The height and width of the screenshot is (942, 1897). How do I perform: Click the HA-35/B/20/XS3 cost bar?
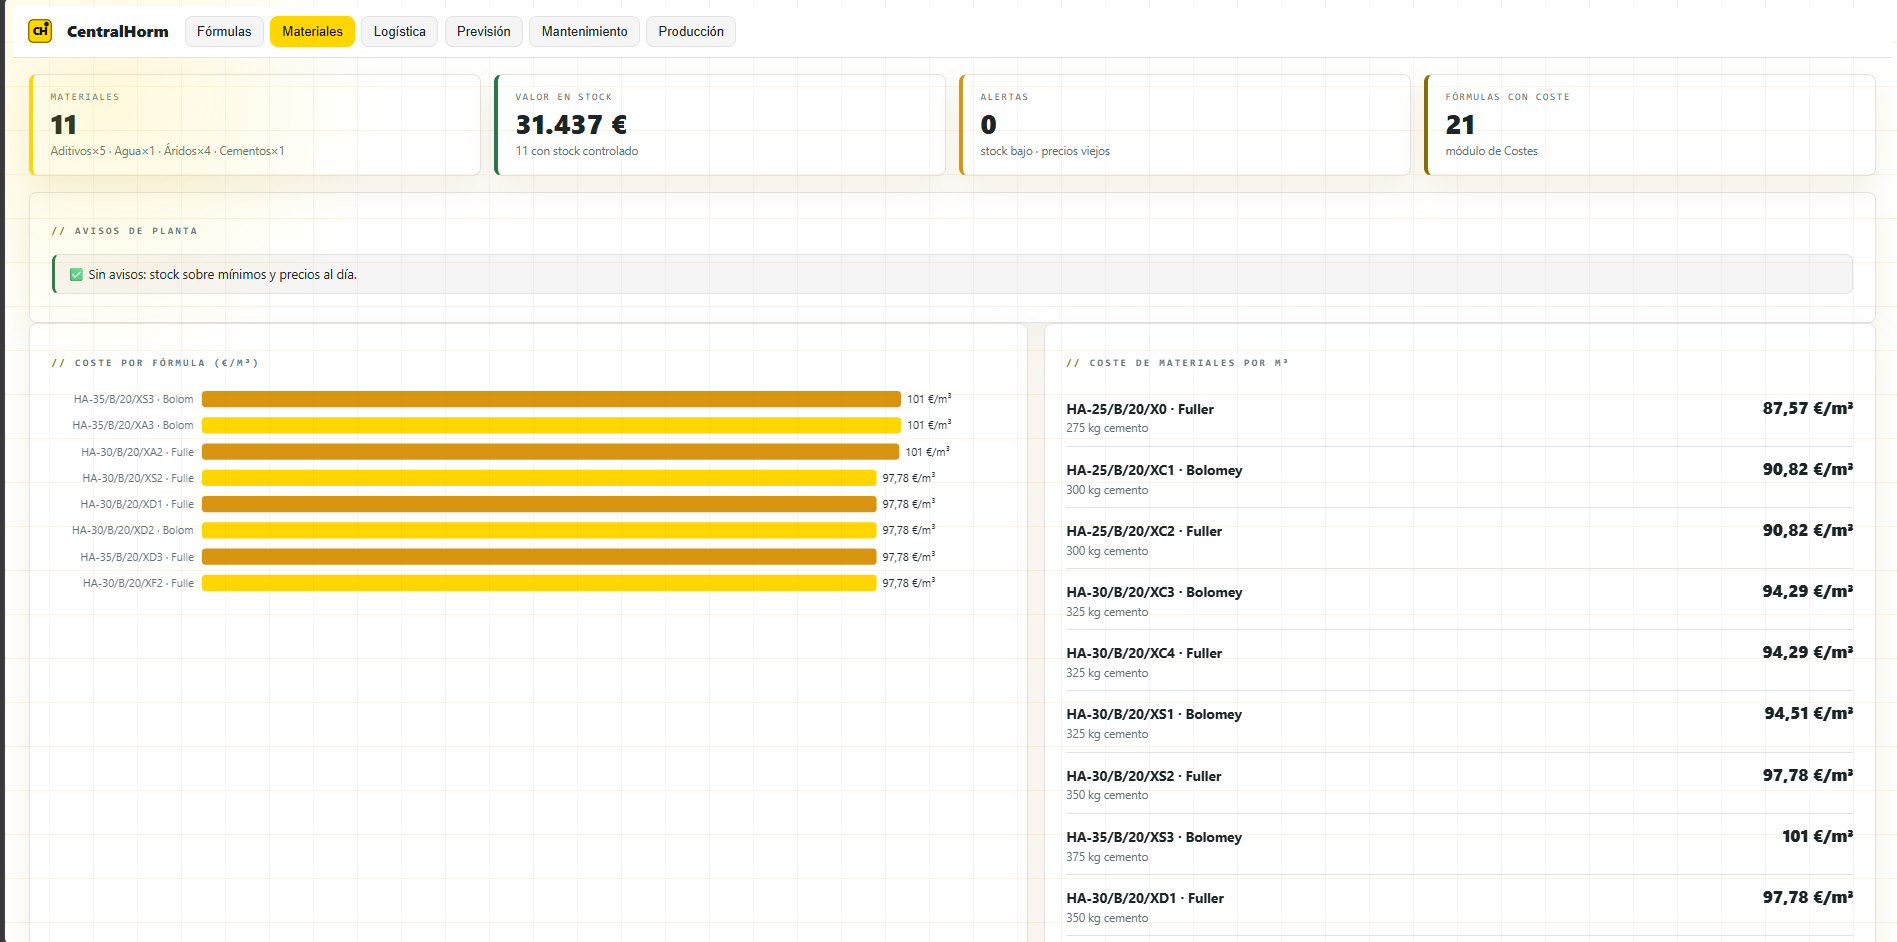click(x=551, y=399)
